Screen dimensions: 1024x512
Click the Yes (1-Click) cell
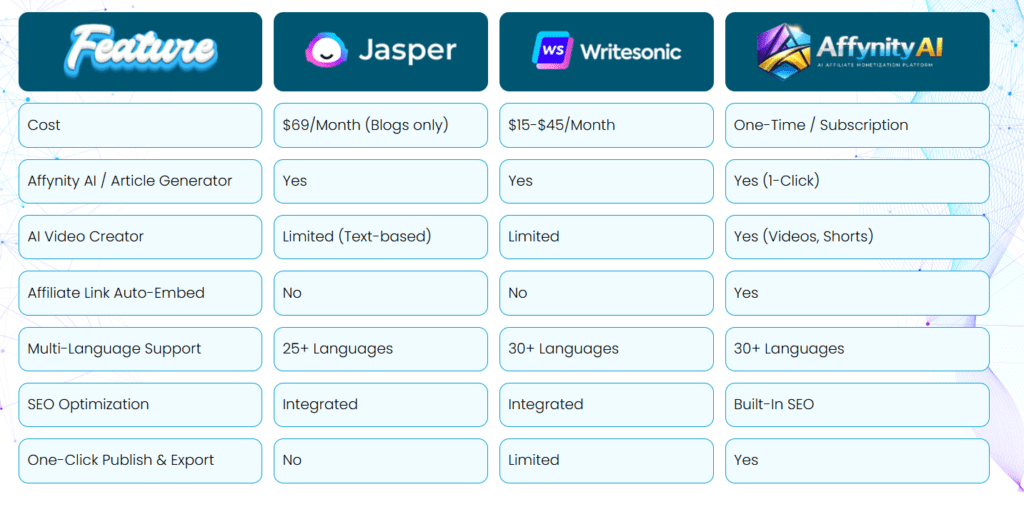click(x=857, y=181)
